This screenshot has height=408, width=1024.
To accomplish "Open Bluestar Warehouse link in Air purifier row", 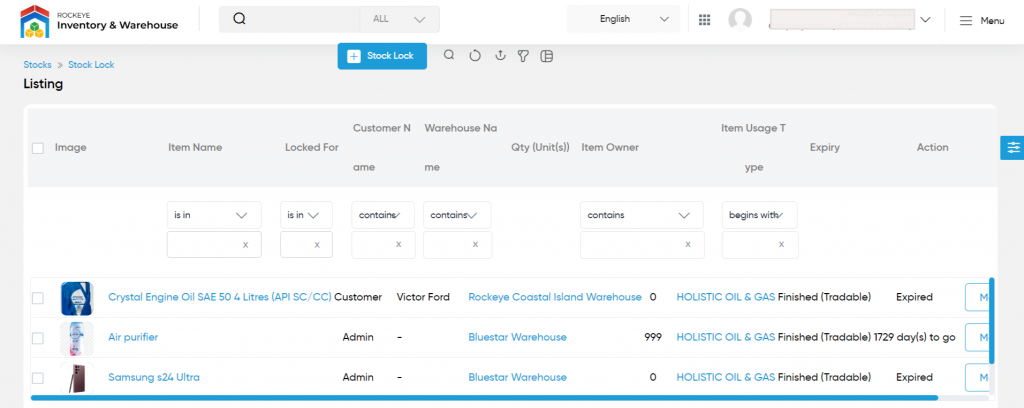I will click(517, 337).
